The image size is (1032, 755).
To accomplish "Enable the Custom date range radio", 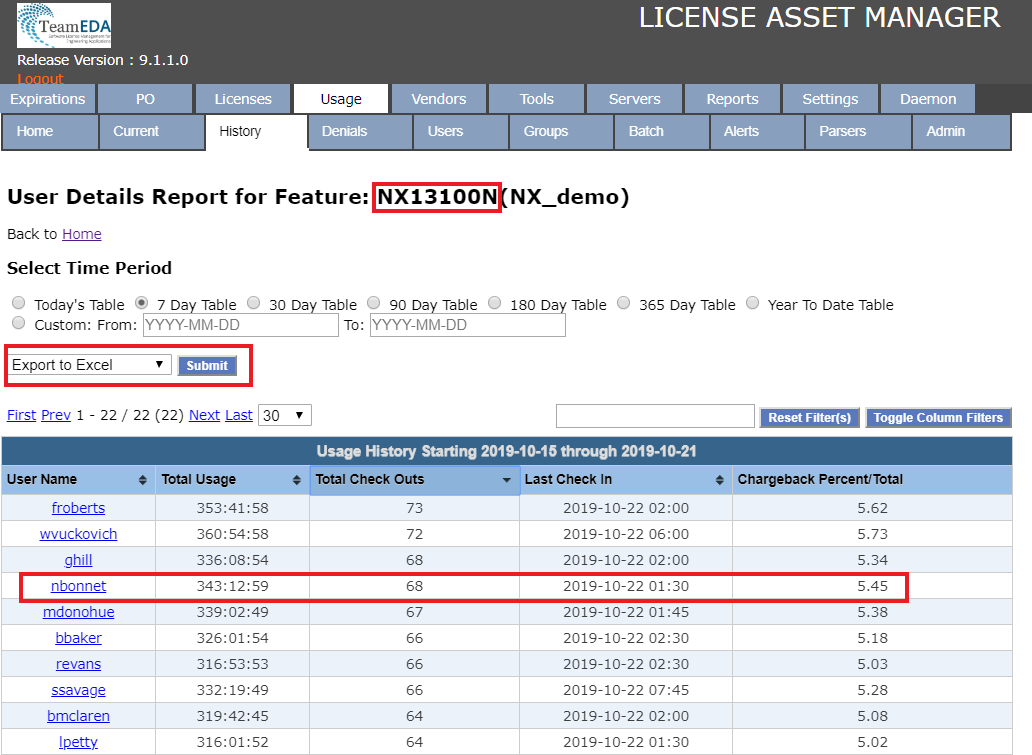I will click(x=19, y=324).
